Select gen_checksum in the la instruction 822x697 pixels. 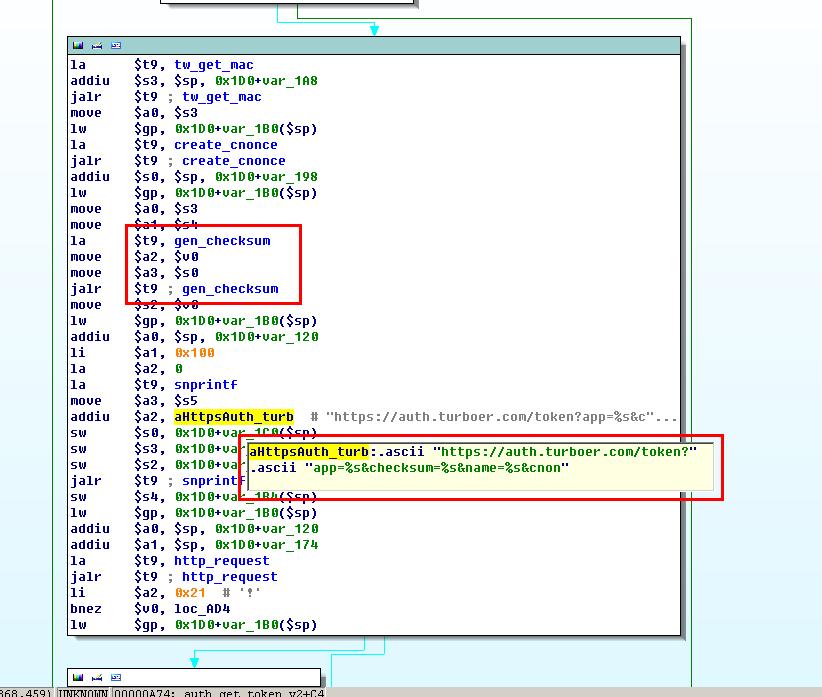coord(222,241)
